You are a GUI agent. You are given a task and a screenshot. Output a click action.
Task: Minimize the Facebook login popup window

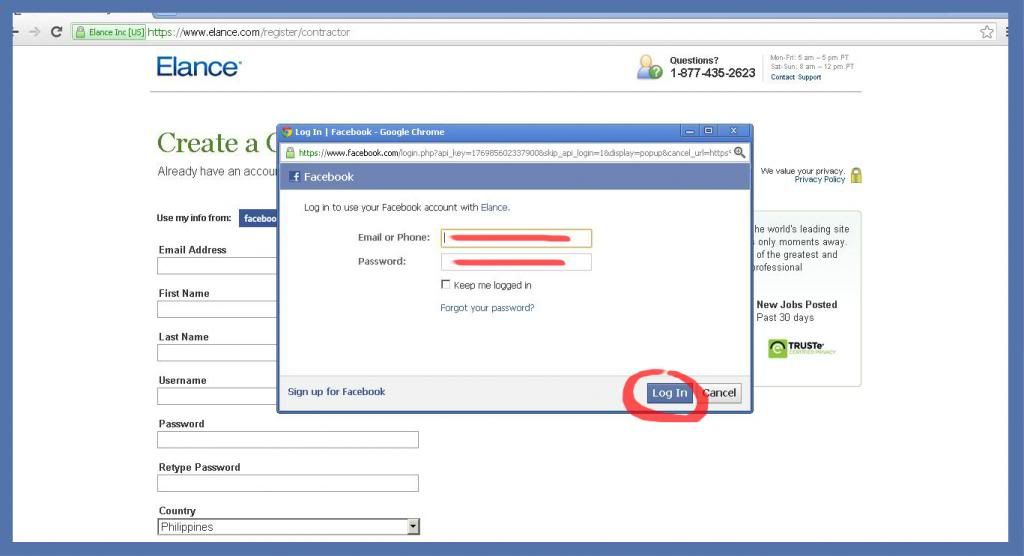(690, 131)
